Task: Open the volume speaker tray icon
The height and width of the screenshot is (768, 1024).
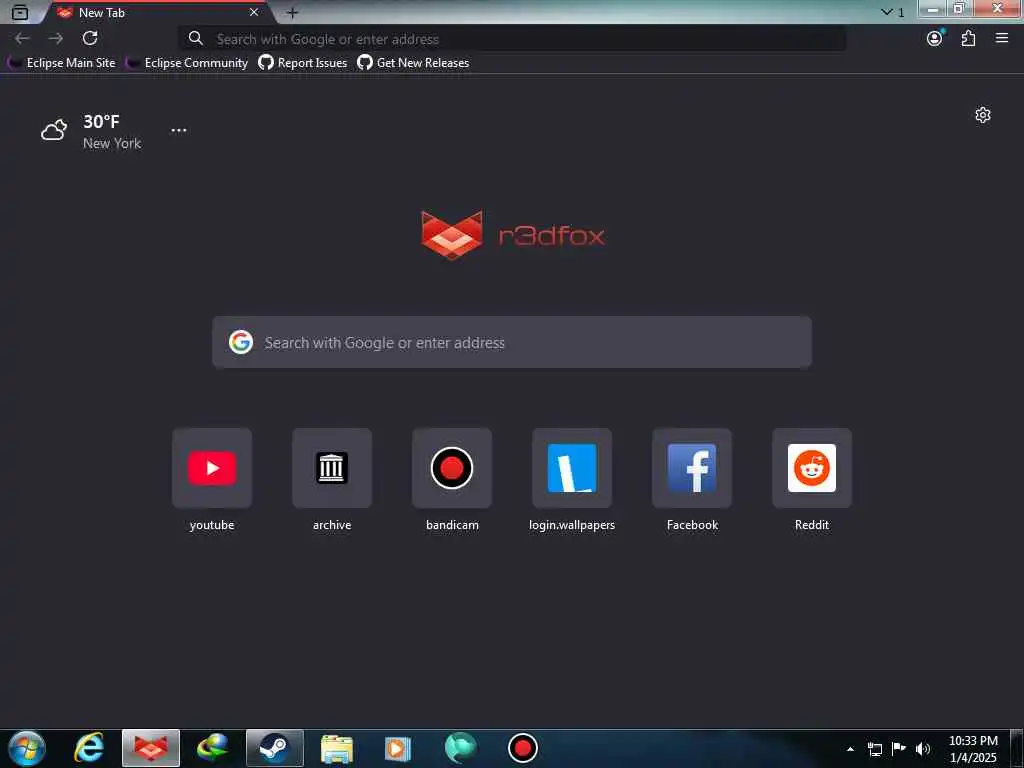Action: (923, 749)
